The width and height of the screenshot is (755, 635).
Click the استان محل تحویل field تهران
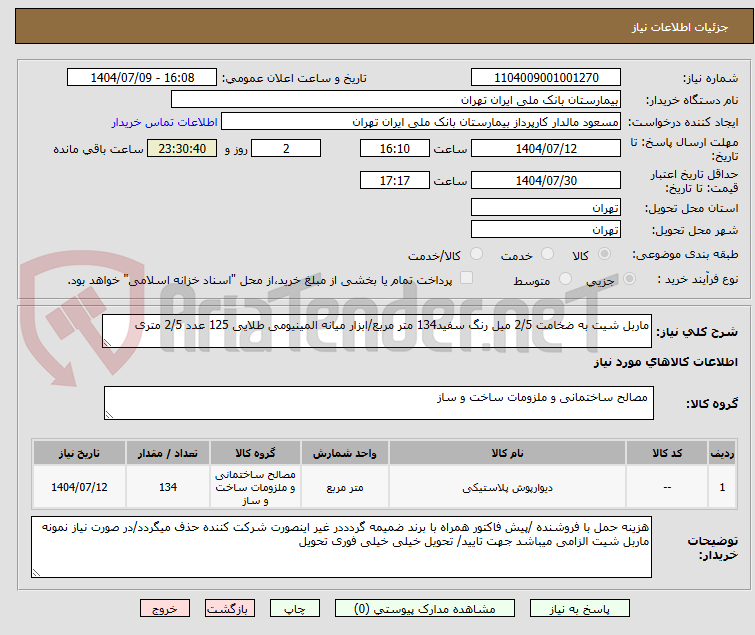point(546,207)
